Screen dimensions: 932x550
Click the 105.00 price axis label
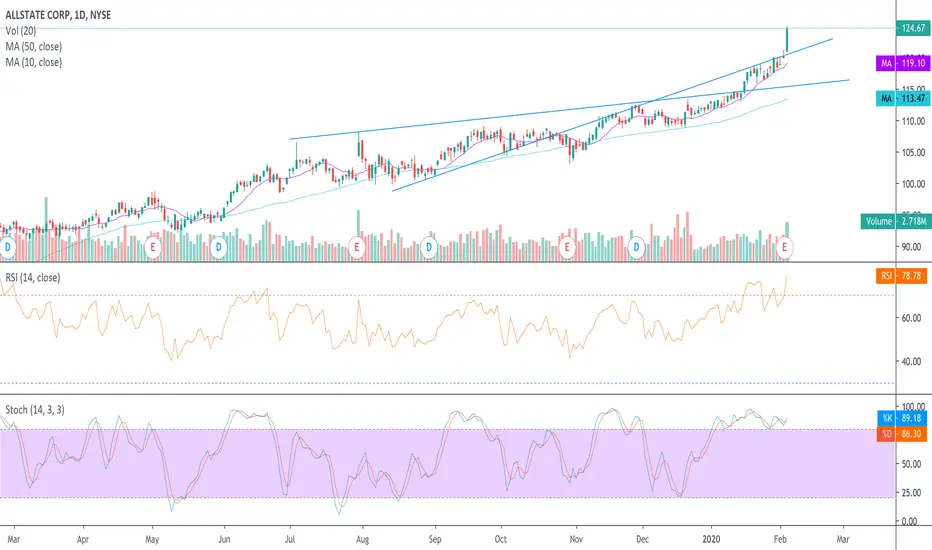pos(914,153)
